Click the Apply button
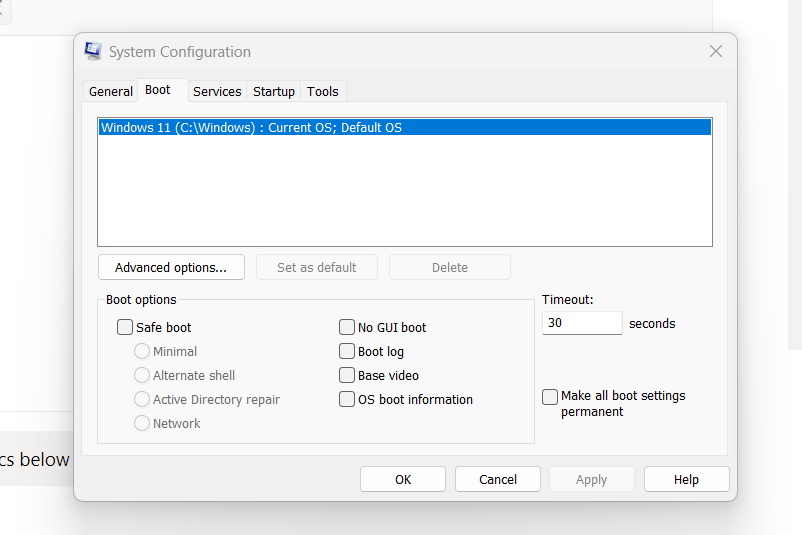The width and height of the screenshot is (802, 535). pos(592,479)
